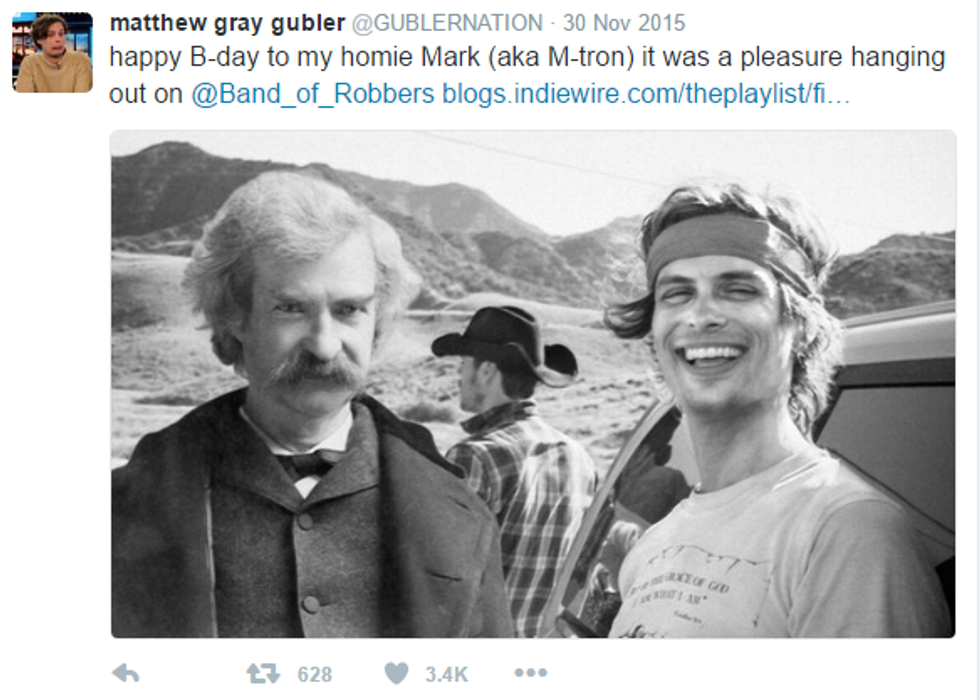This screenshot has height=700, width=980.
Task: Click the tweet text starting 'happy B-day'
Action: pos(527,76)
